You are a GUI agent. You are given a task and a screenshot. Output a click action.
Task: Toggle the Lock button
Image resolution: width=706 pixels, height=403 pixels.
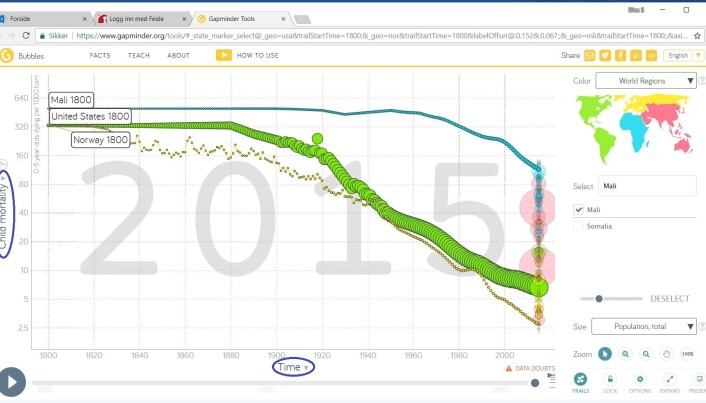pyautogui.click(x=610, y=382)
